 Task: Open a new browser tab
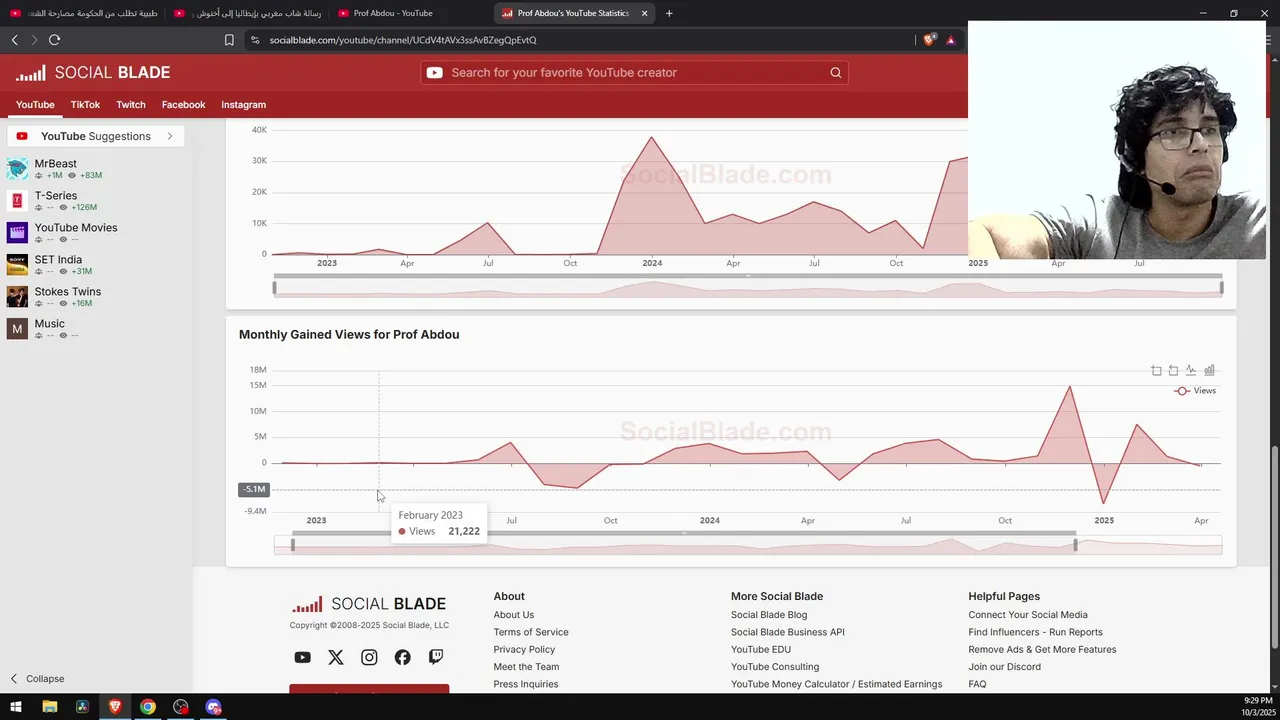coord(669,13)
